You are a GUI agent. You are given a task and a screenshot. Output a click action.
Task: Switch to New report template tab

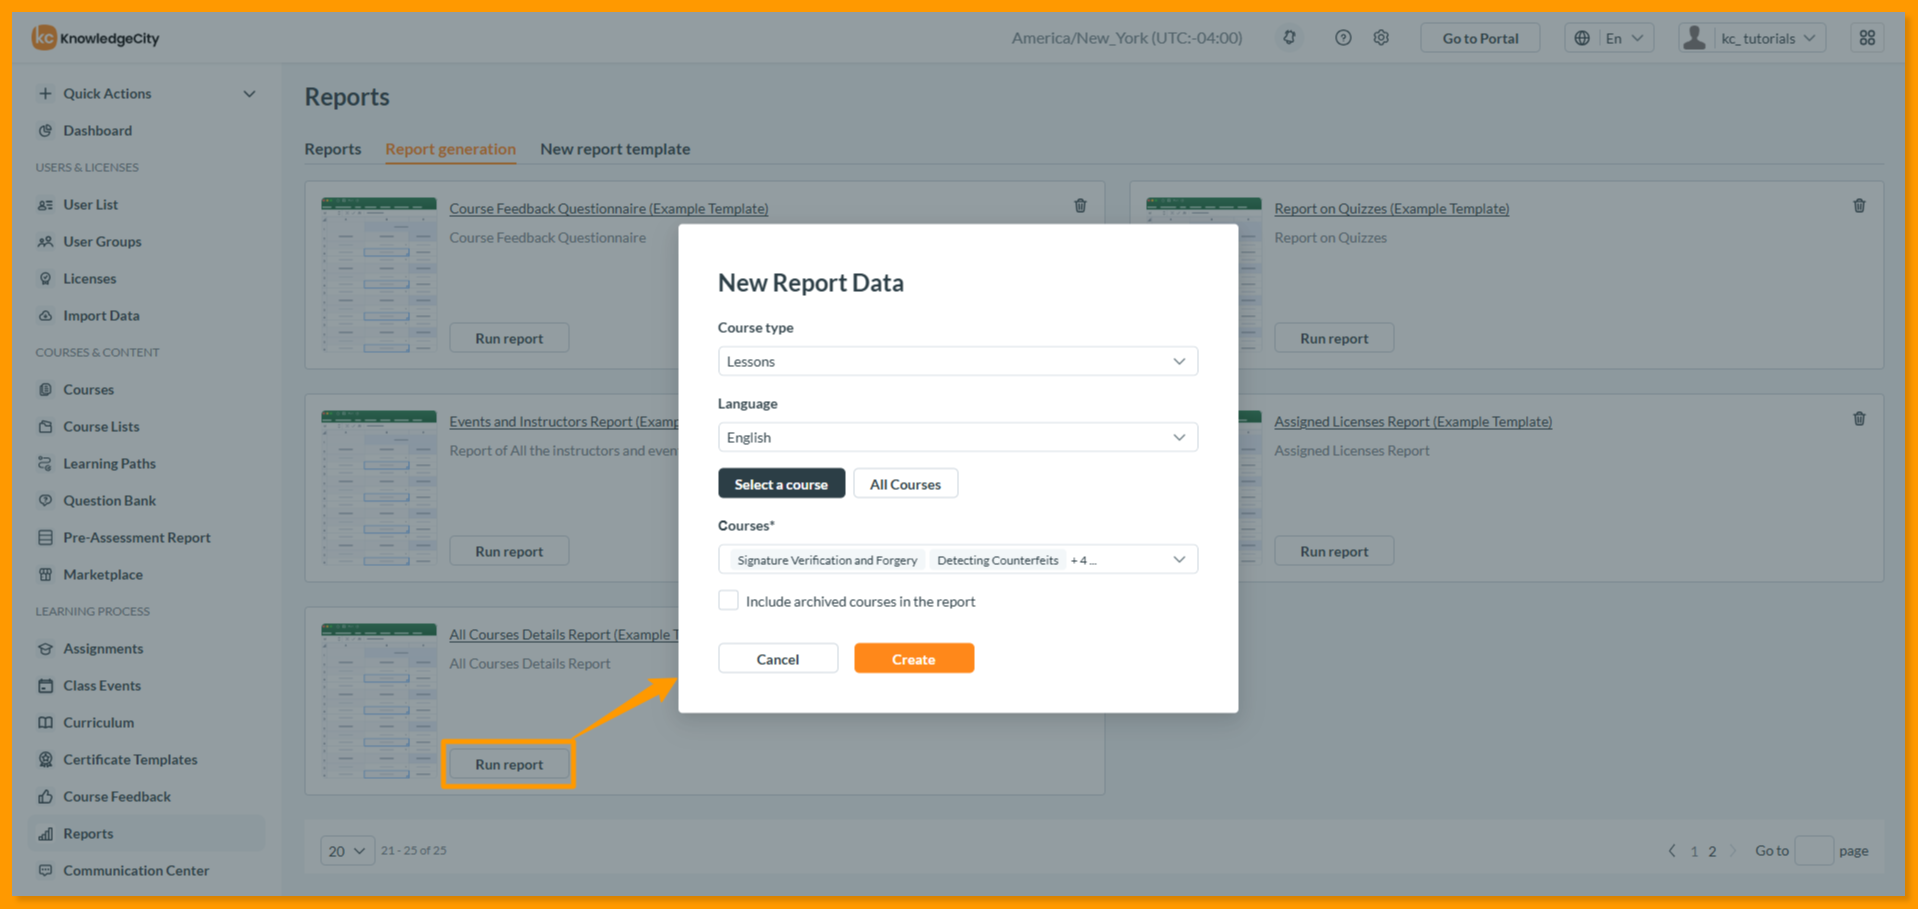tap(615, 149)
